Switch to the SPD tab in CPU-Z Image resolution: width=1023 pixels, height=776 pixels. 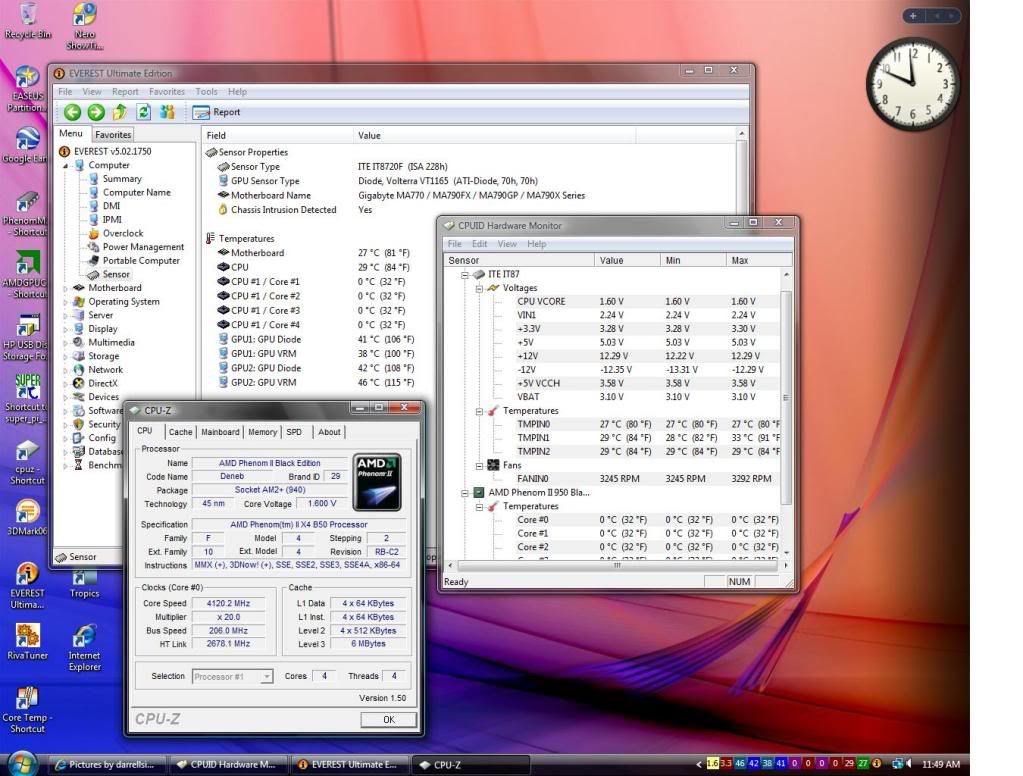click(x=294, y=432)
